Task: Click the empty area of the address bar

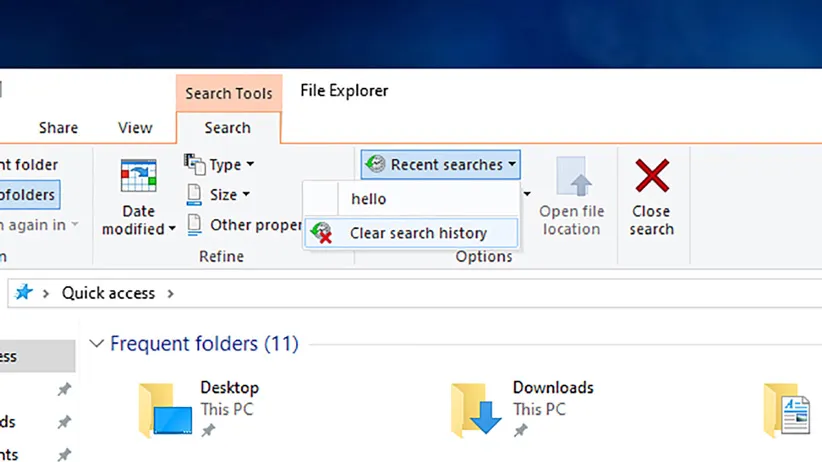Action: pos(500,293)
